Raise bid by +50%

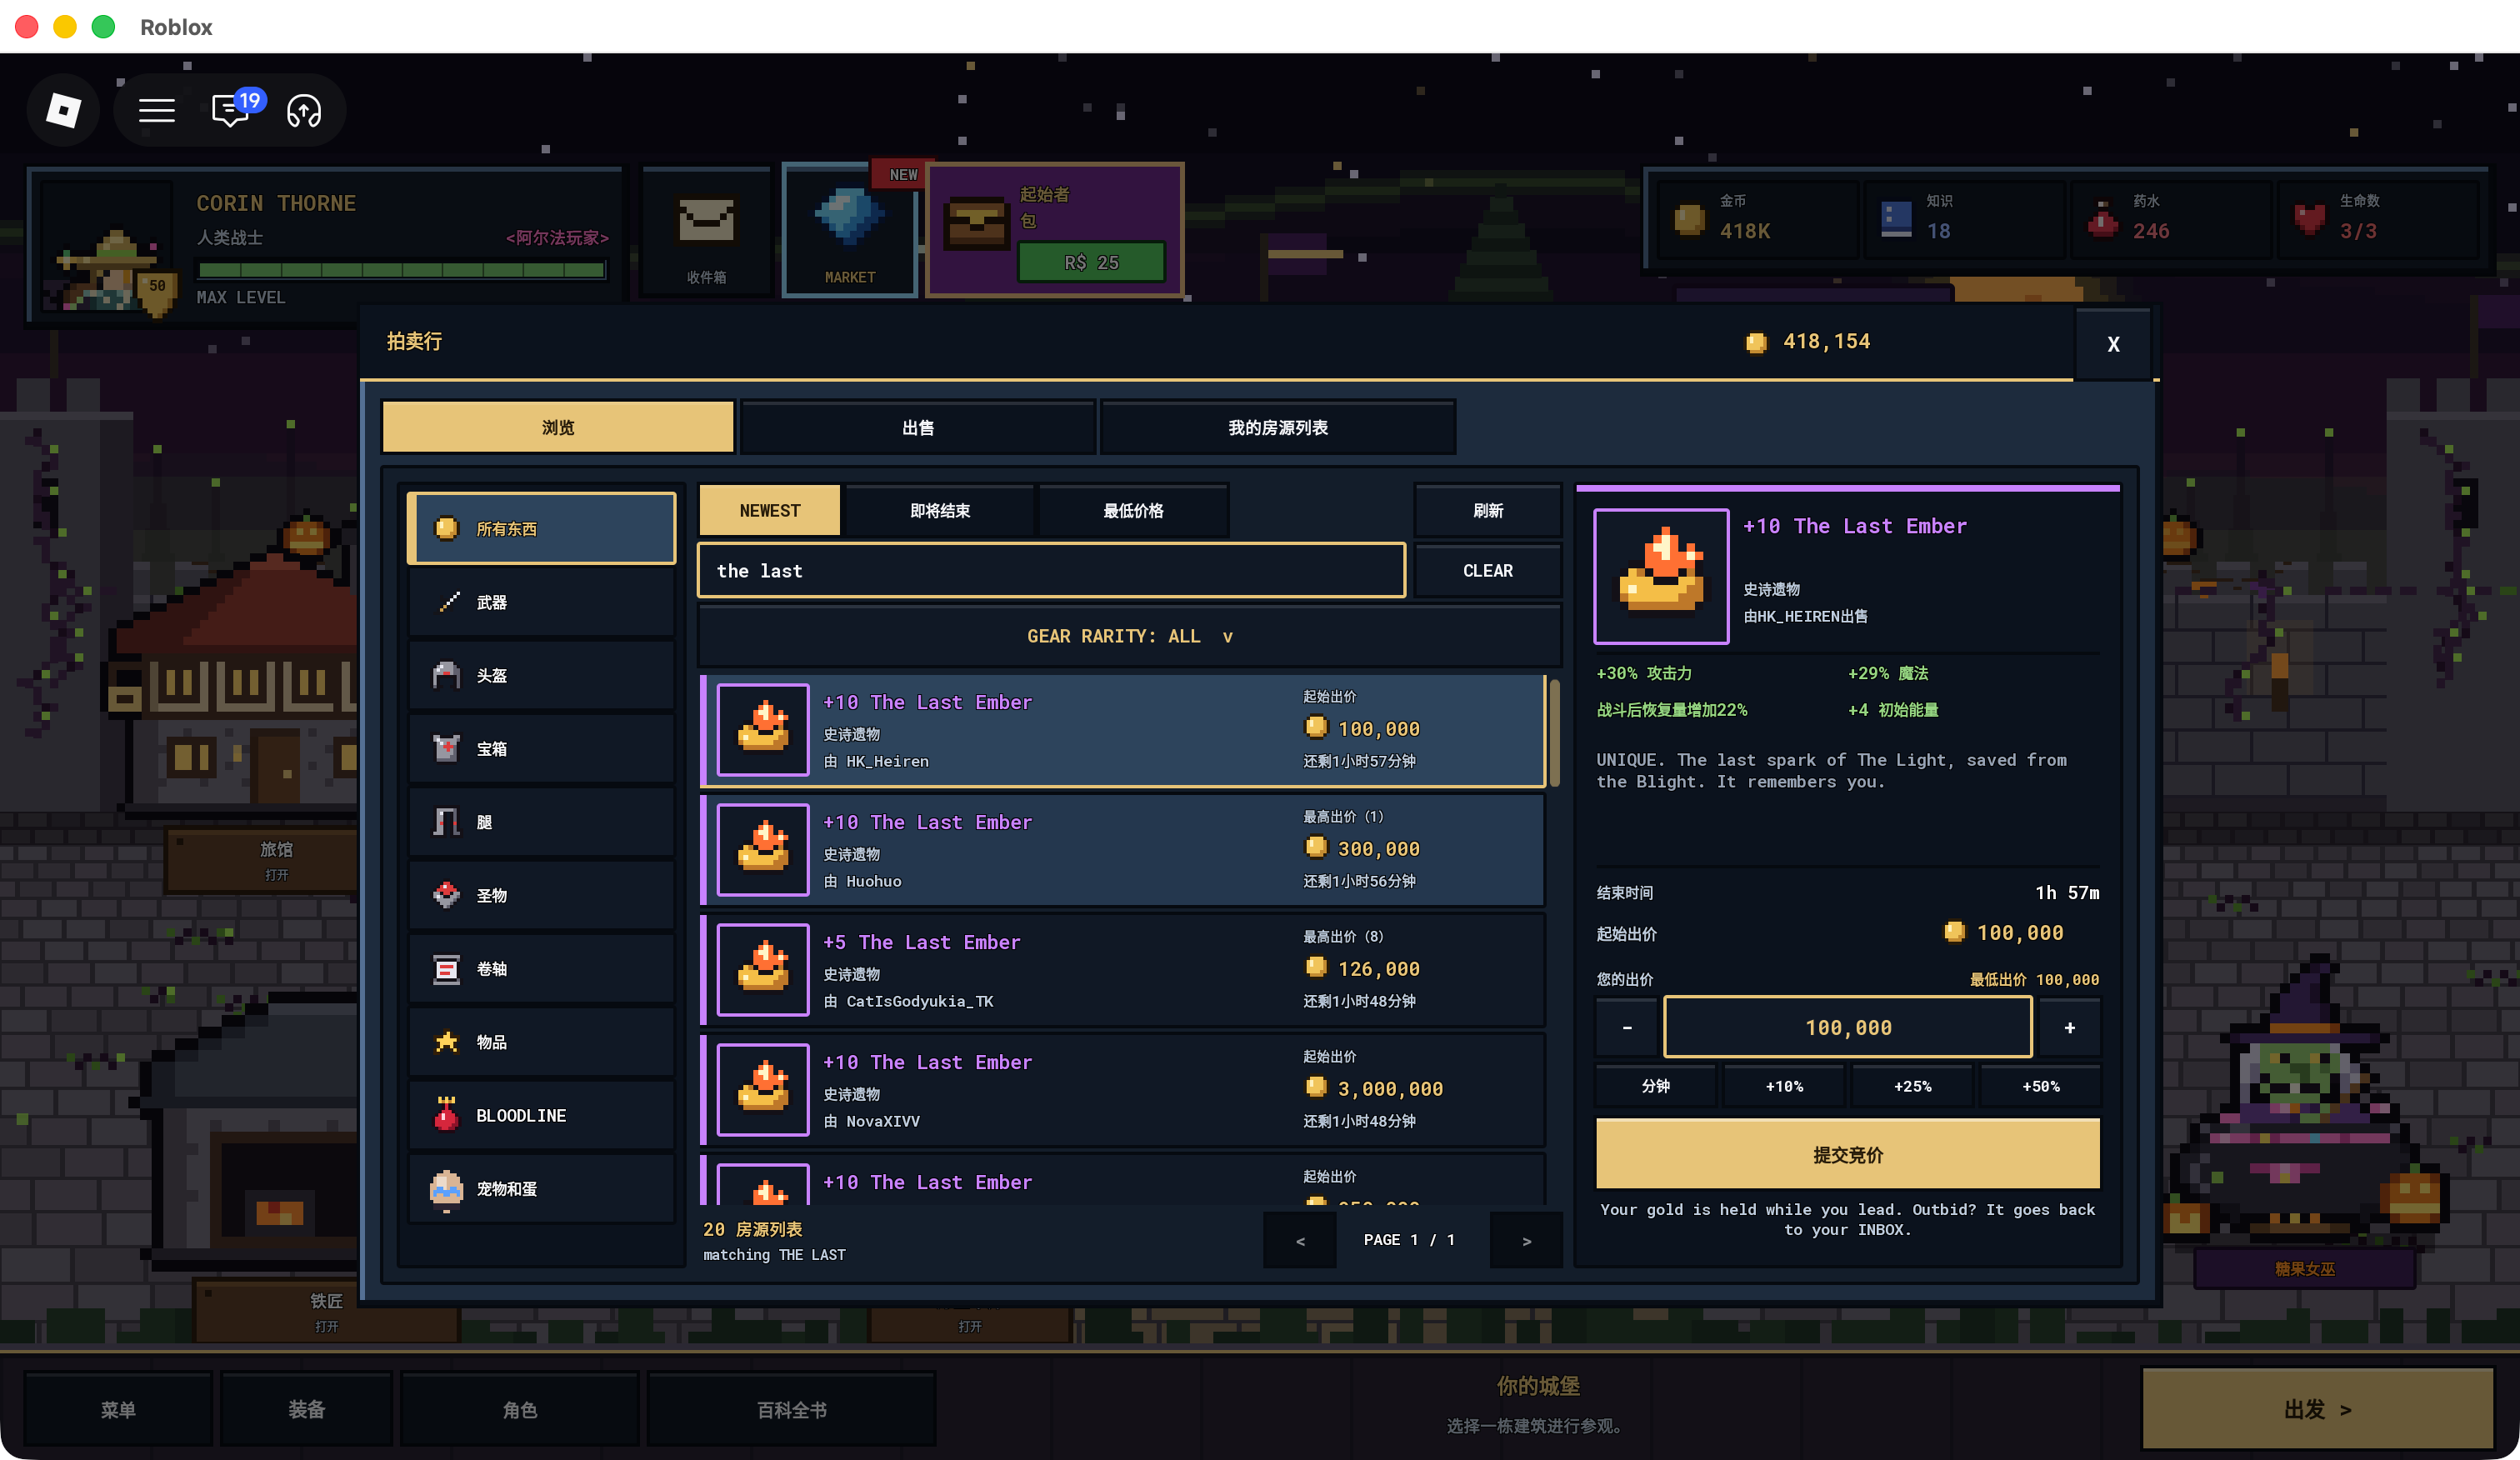click(x=2040, y=1086)
